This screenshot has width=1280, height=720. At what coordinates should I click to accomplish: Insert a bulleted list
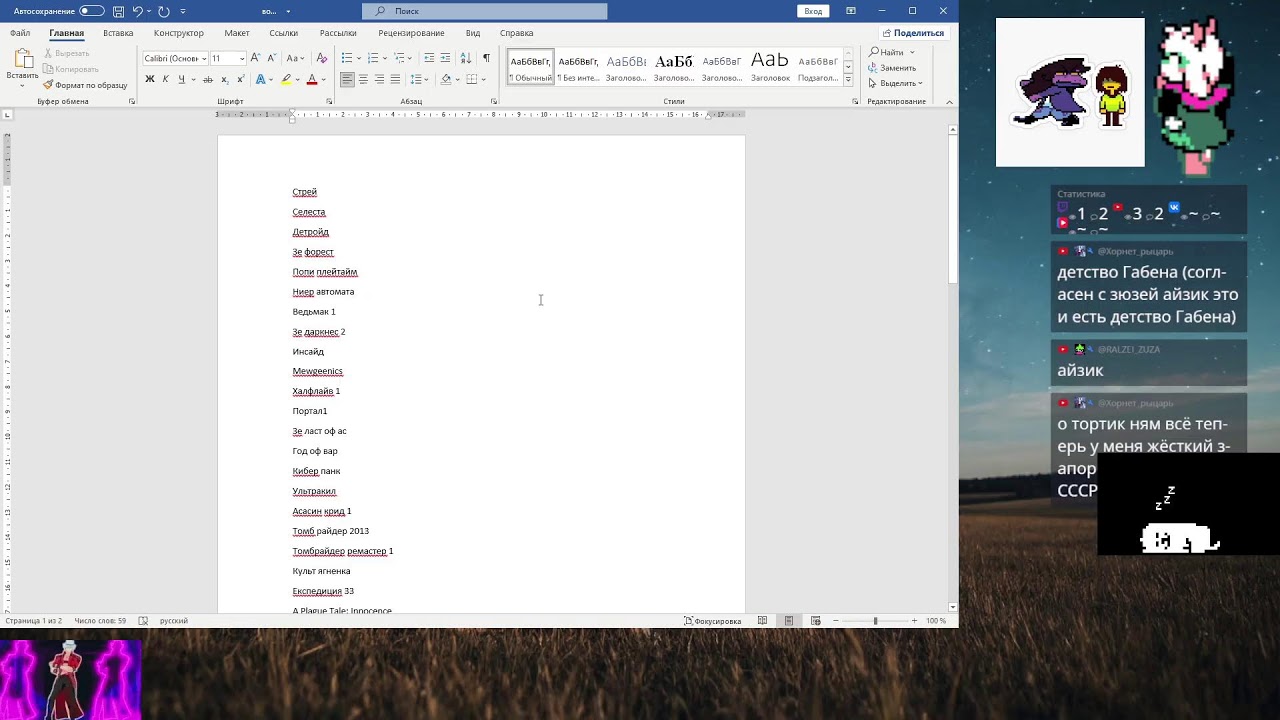pyautogui.click(x=347, y=58)
